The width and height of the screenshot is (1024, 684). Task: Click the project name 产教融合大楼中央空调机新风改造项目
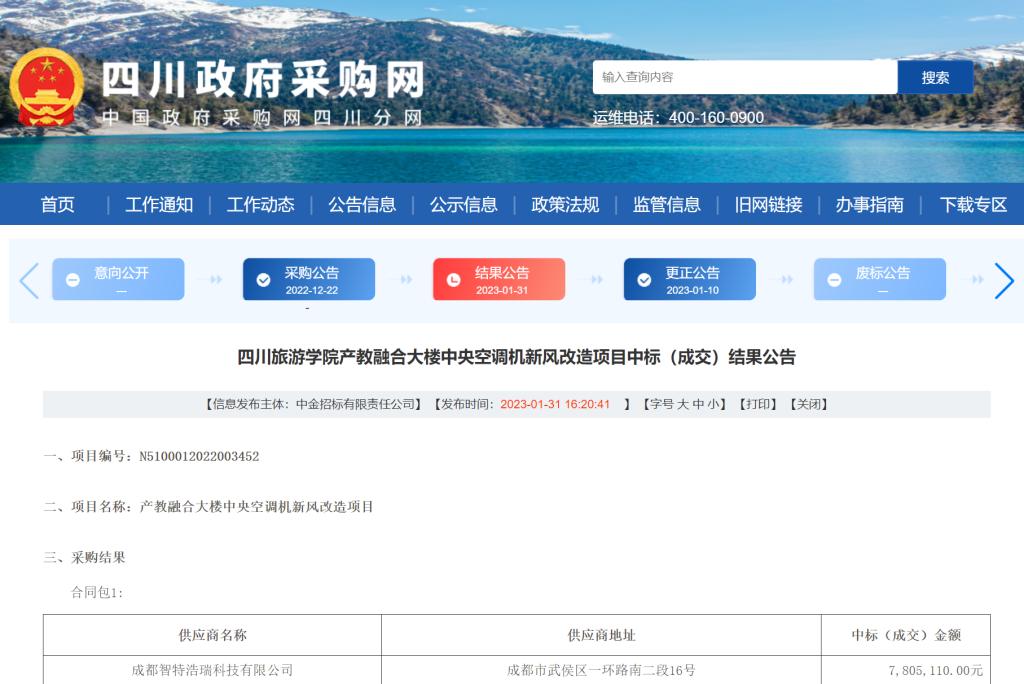pos(256,506)
